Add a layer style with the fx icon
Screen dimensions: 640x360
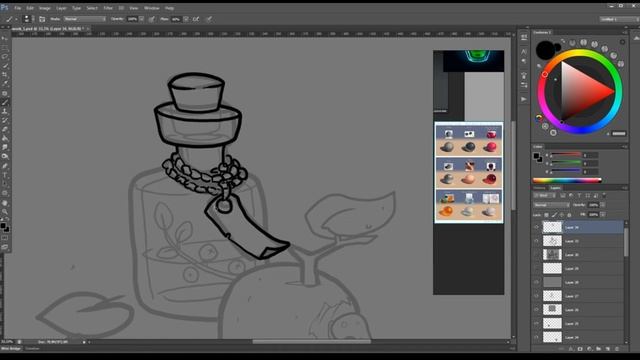point(571,349)
